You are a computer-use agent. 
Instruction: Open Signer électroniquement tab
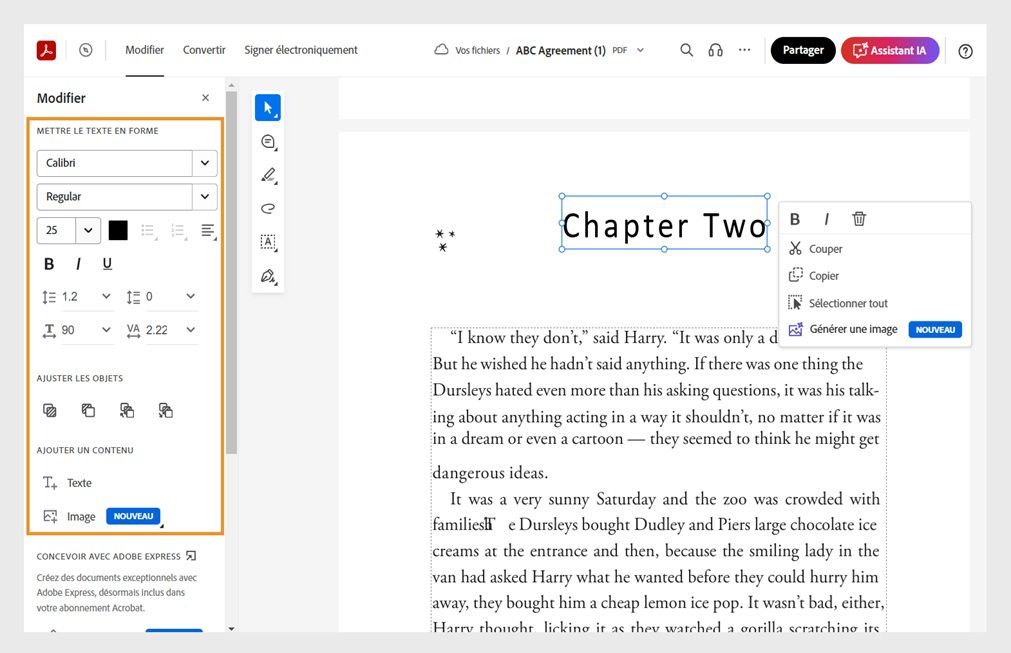pos(300,50)
